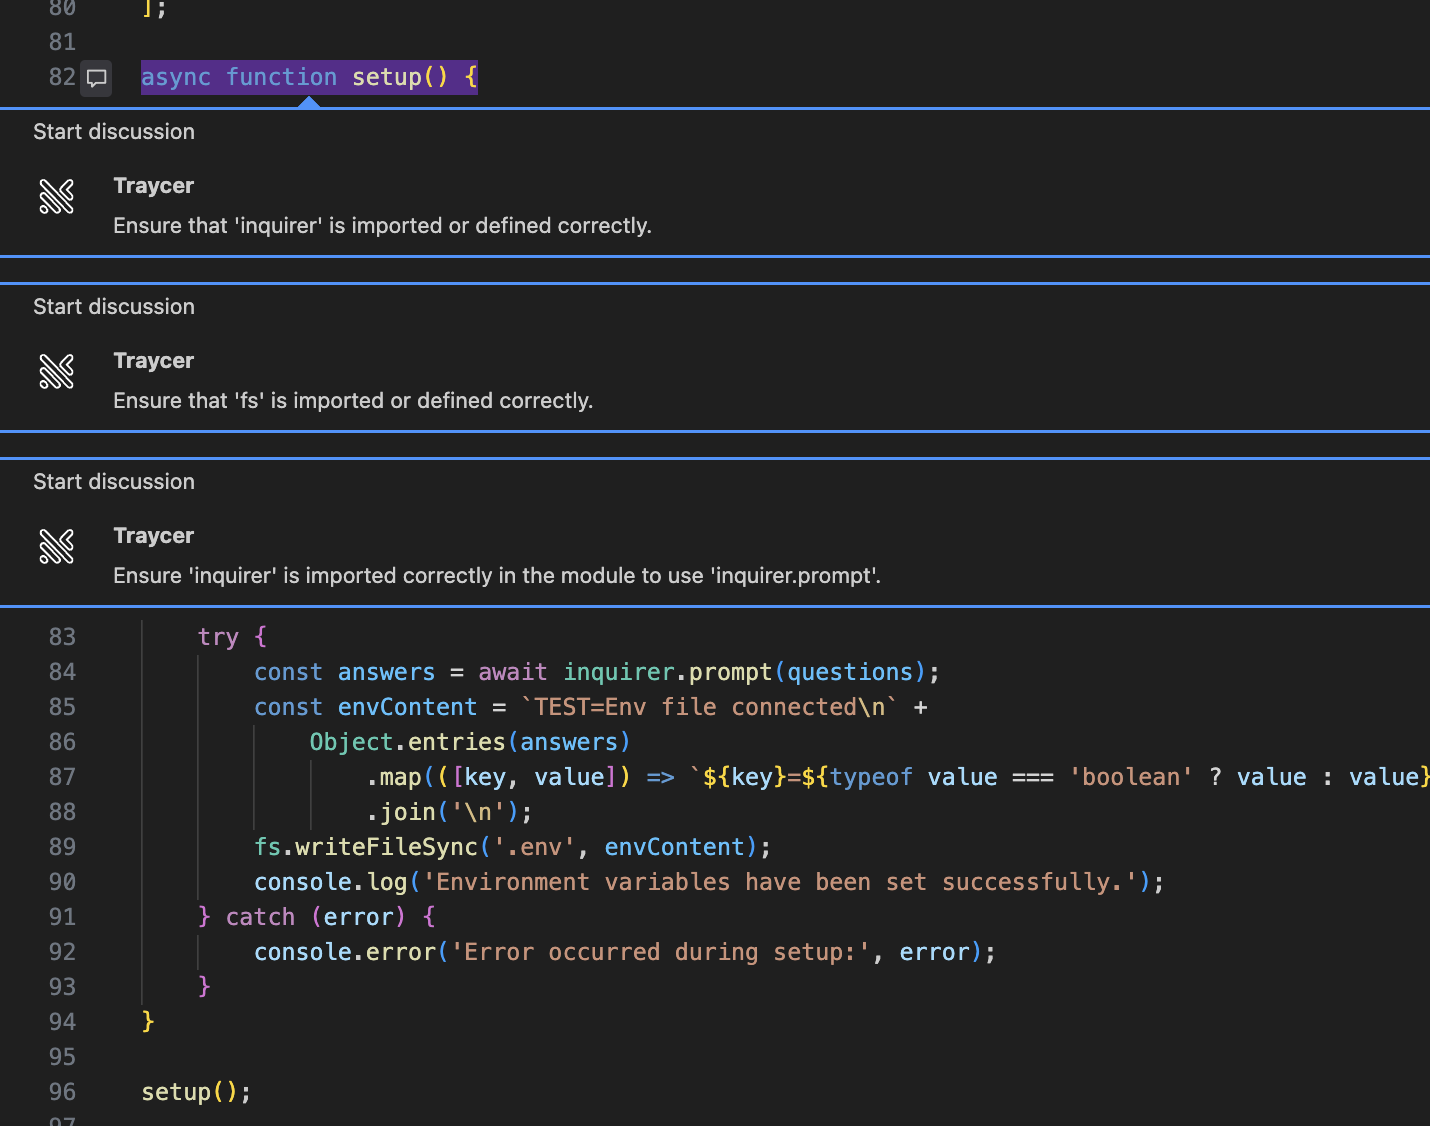Click the 'setup();' call on line 96
The width and height of the screenshot is (1430, 1126).
coord(196,1092)
